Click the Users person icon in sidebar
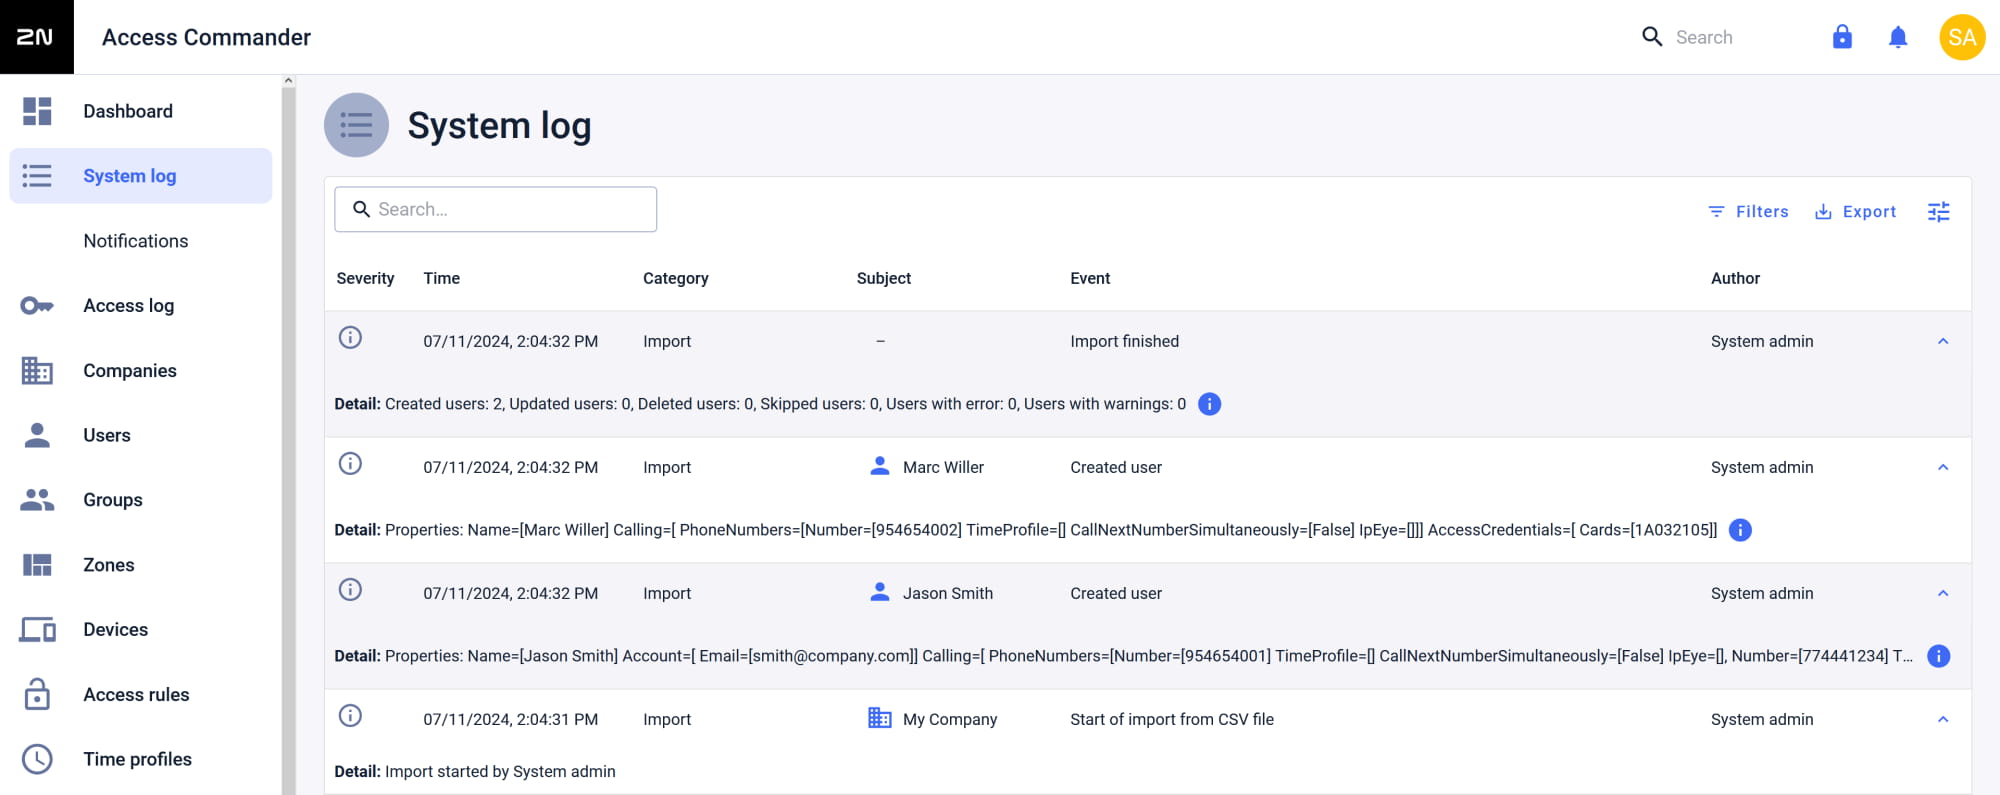The height and width of the screenshot is (795, 2000). point(37,435)
